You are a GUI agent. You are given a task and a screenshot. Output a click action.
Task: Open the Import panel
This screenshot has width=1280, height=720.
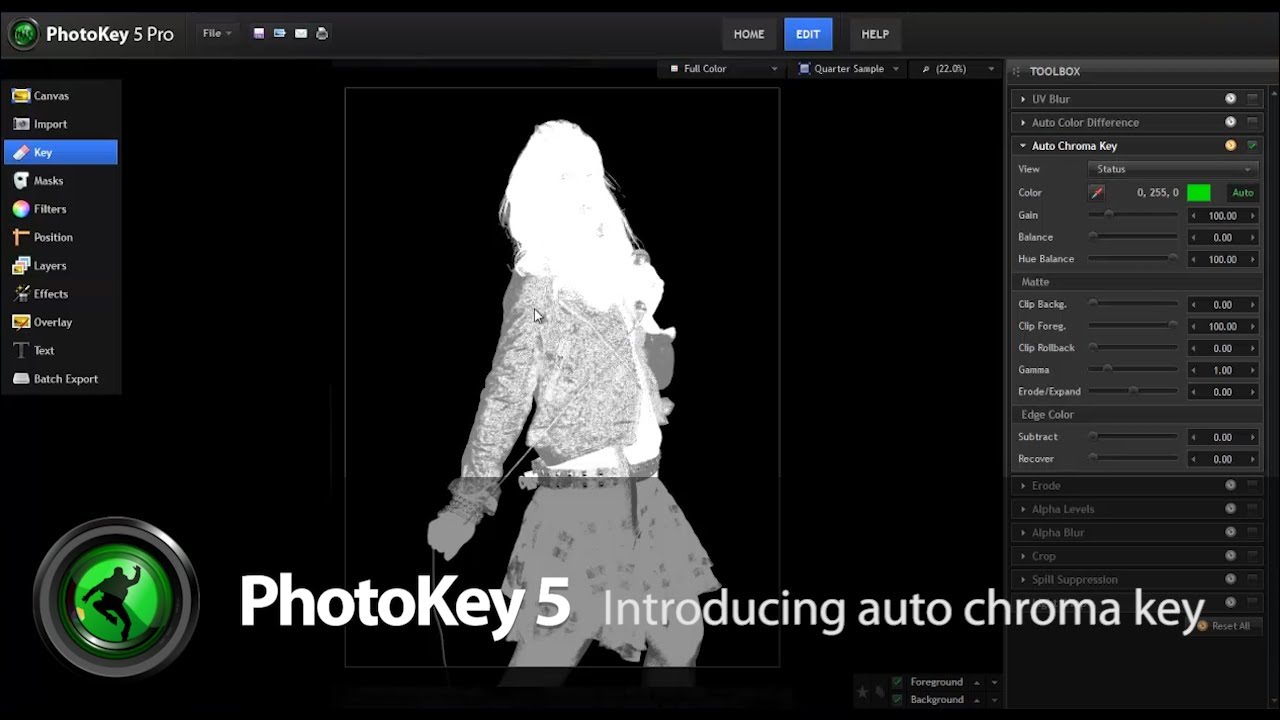pyautogui.click(x=61, y=124)
